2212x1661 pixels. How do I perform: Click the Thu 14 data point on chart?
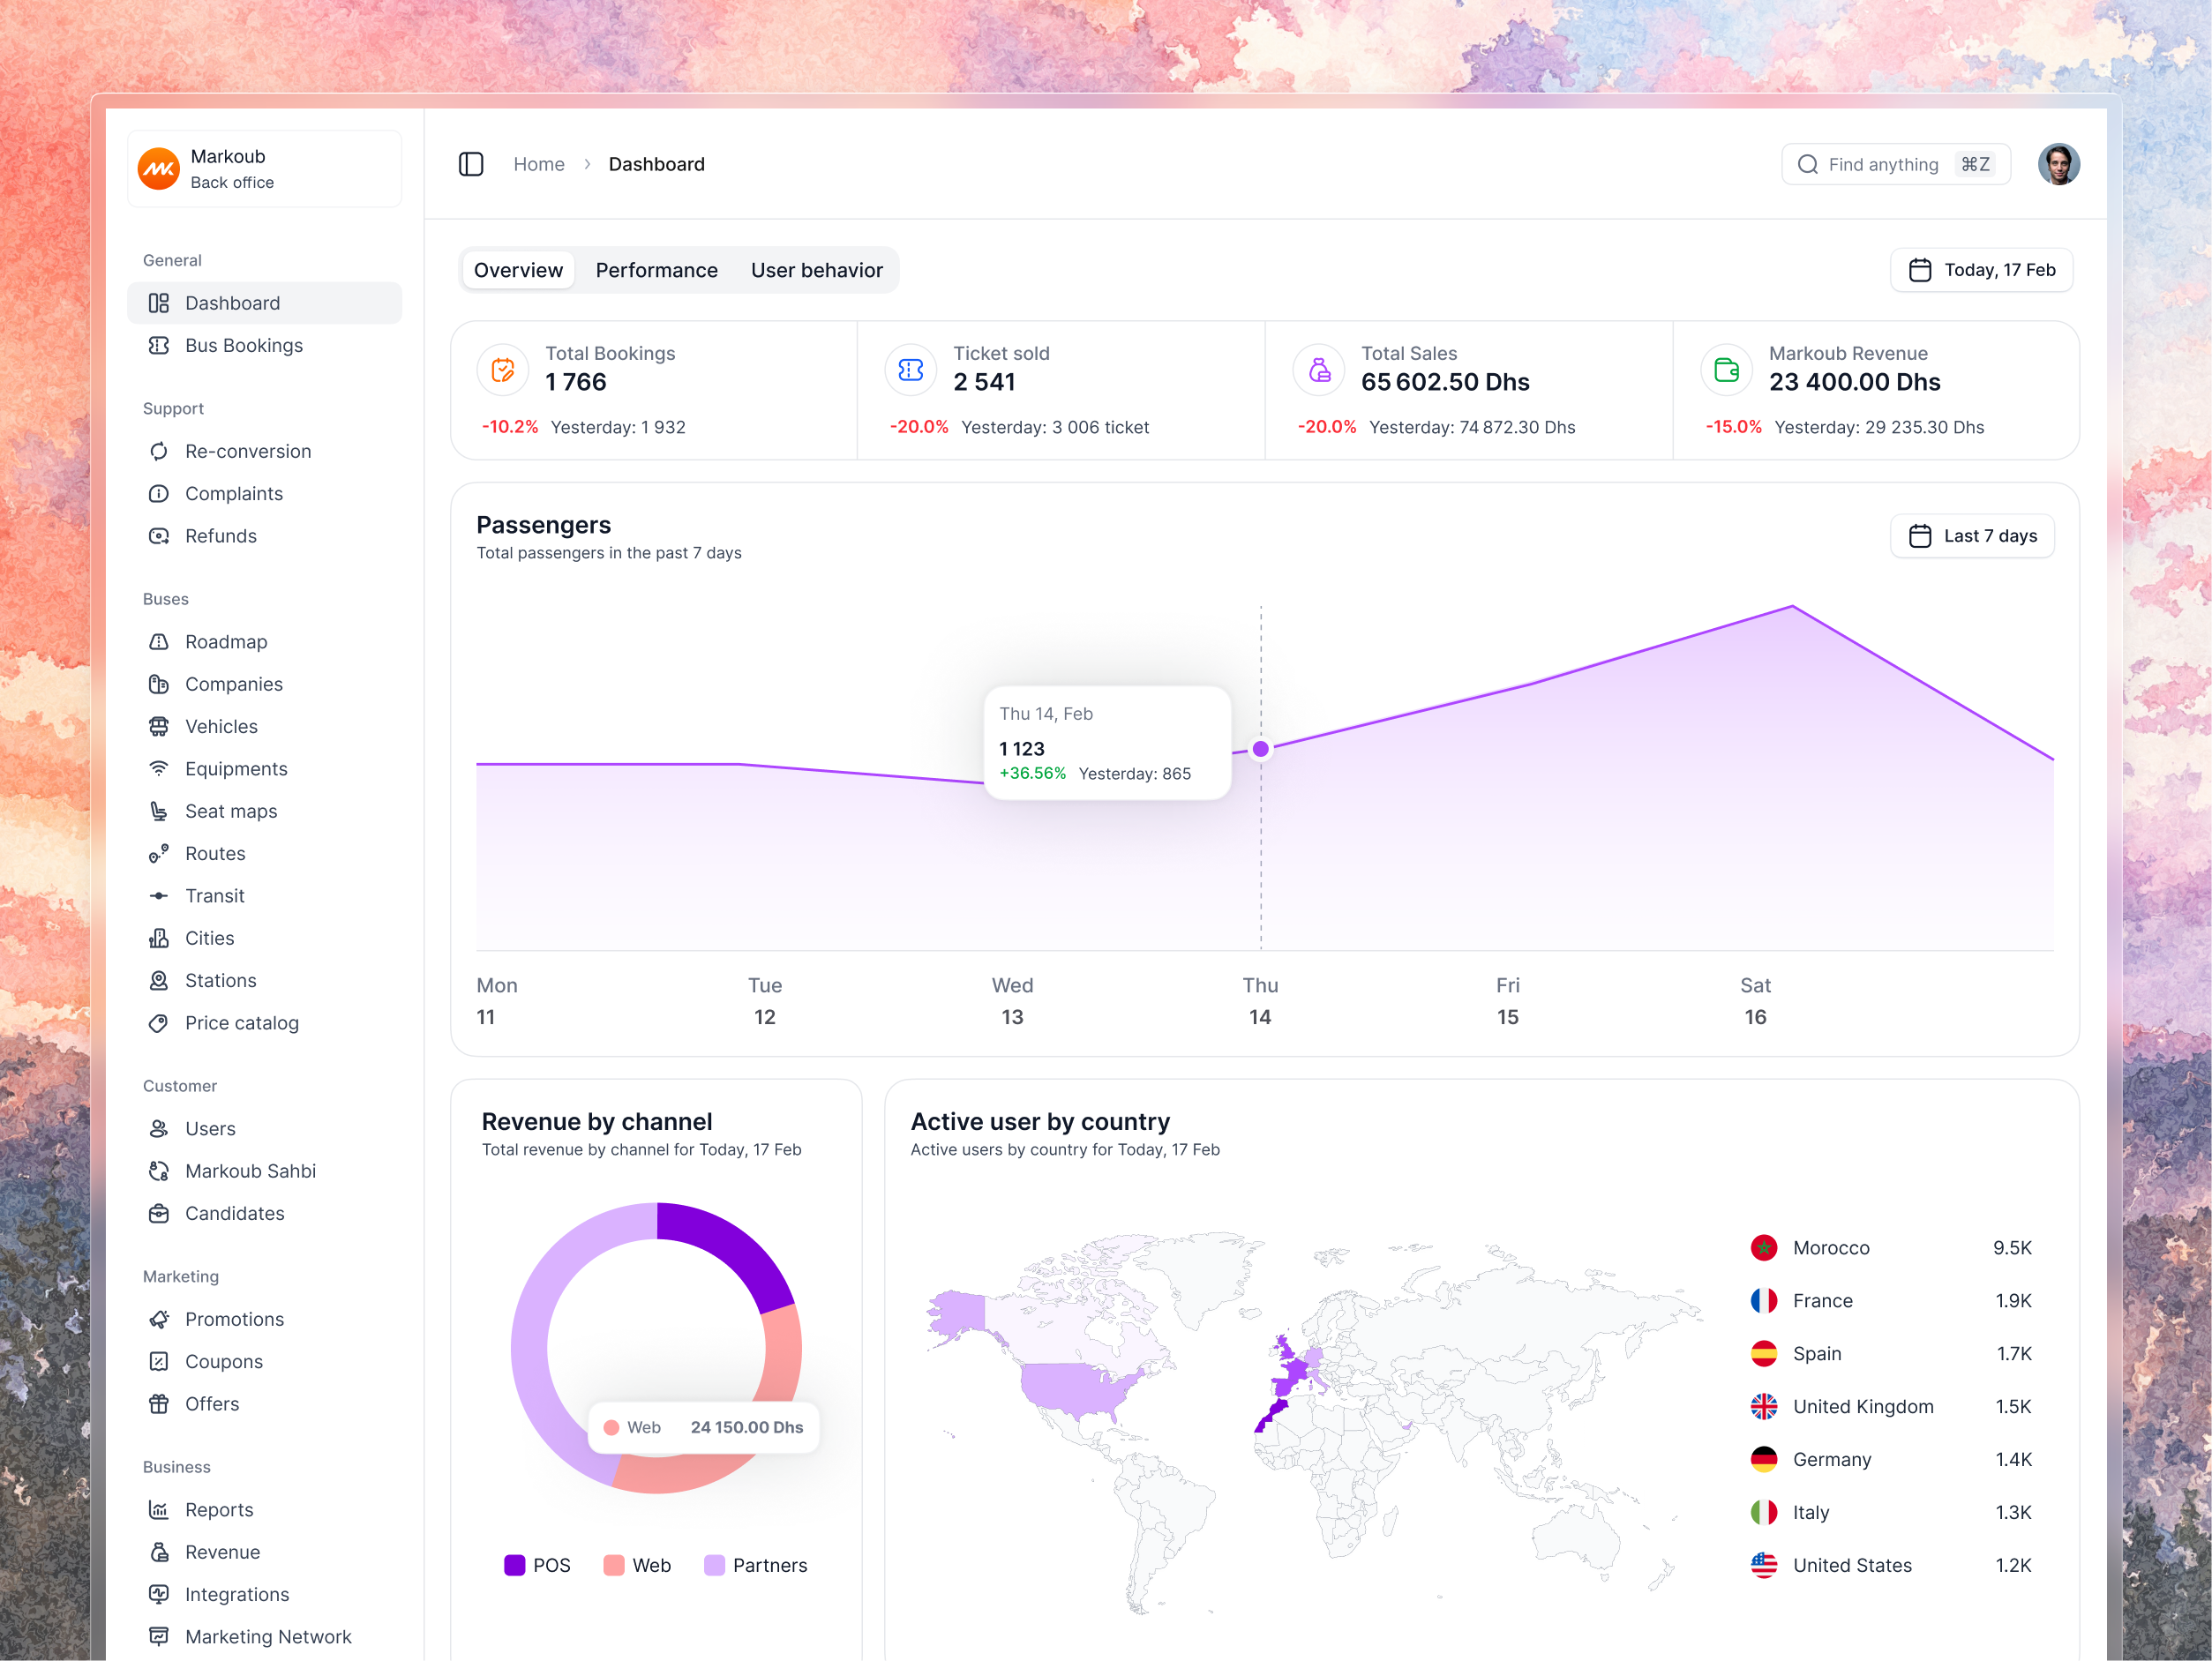coord(1261,749)
